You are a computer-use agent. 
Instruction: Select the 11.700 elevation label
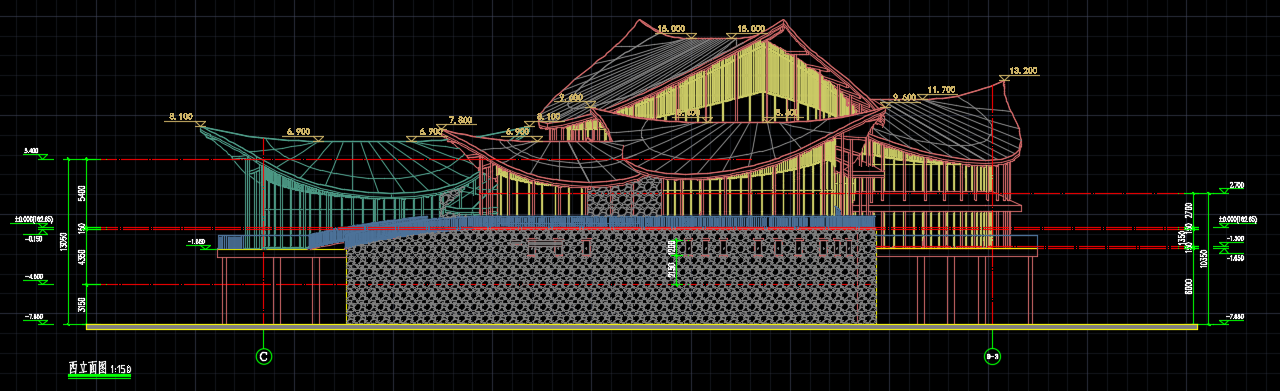point(941,90)
